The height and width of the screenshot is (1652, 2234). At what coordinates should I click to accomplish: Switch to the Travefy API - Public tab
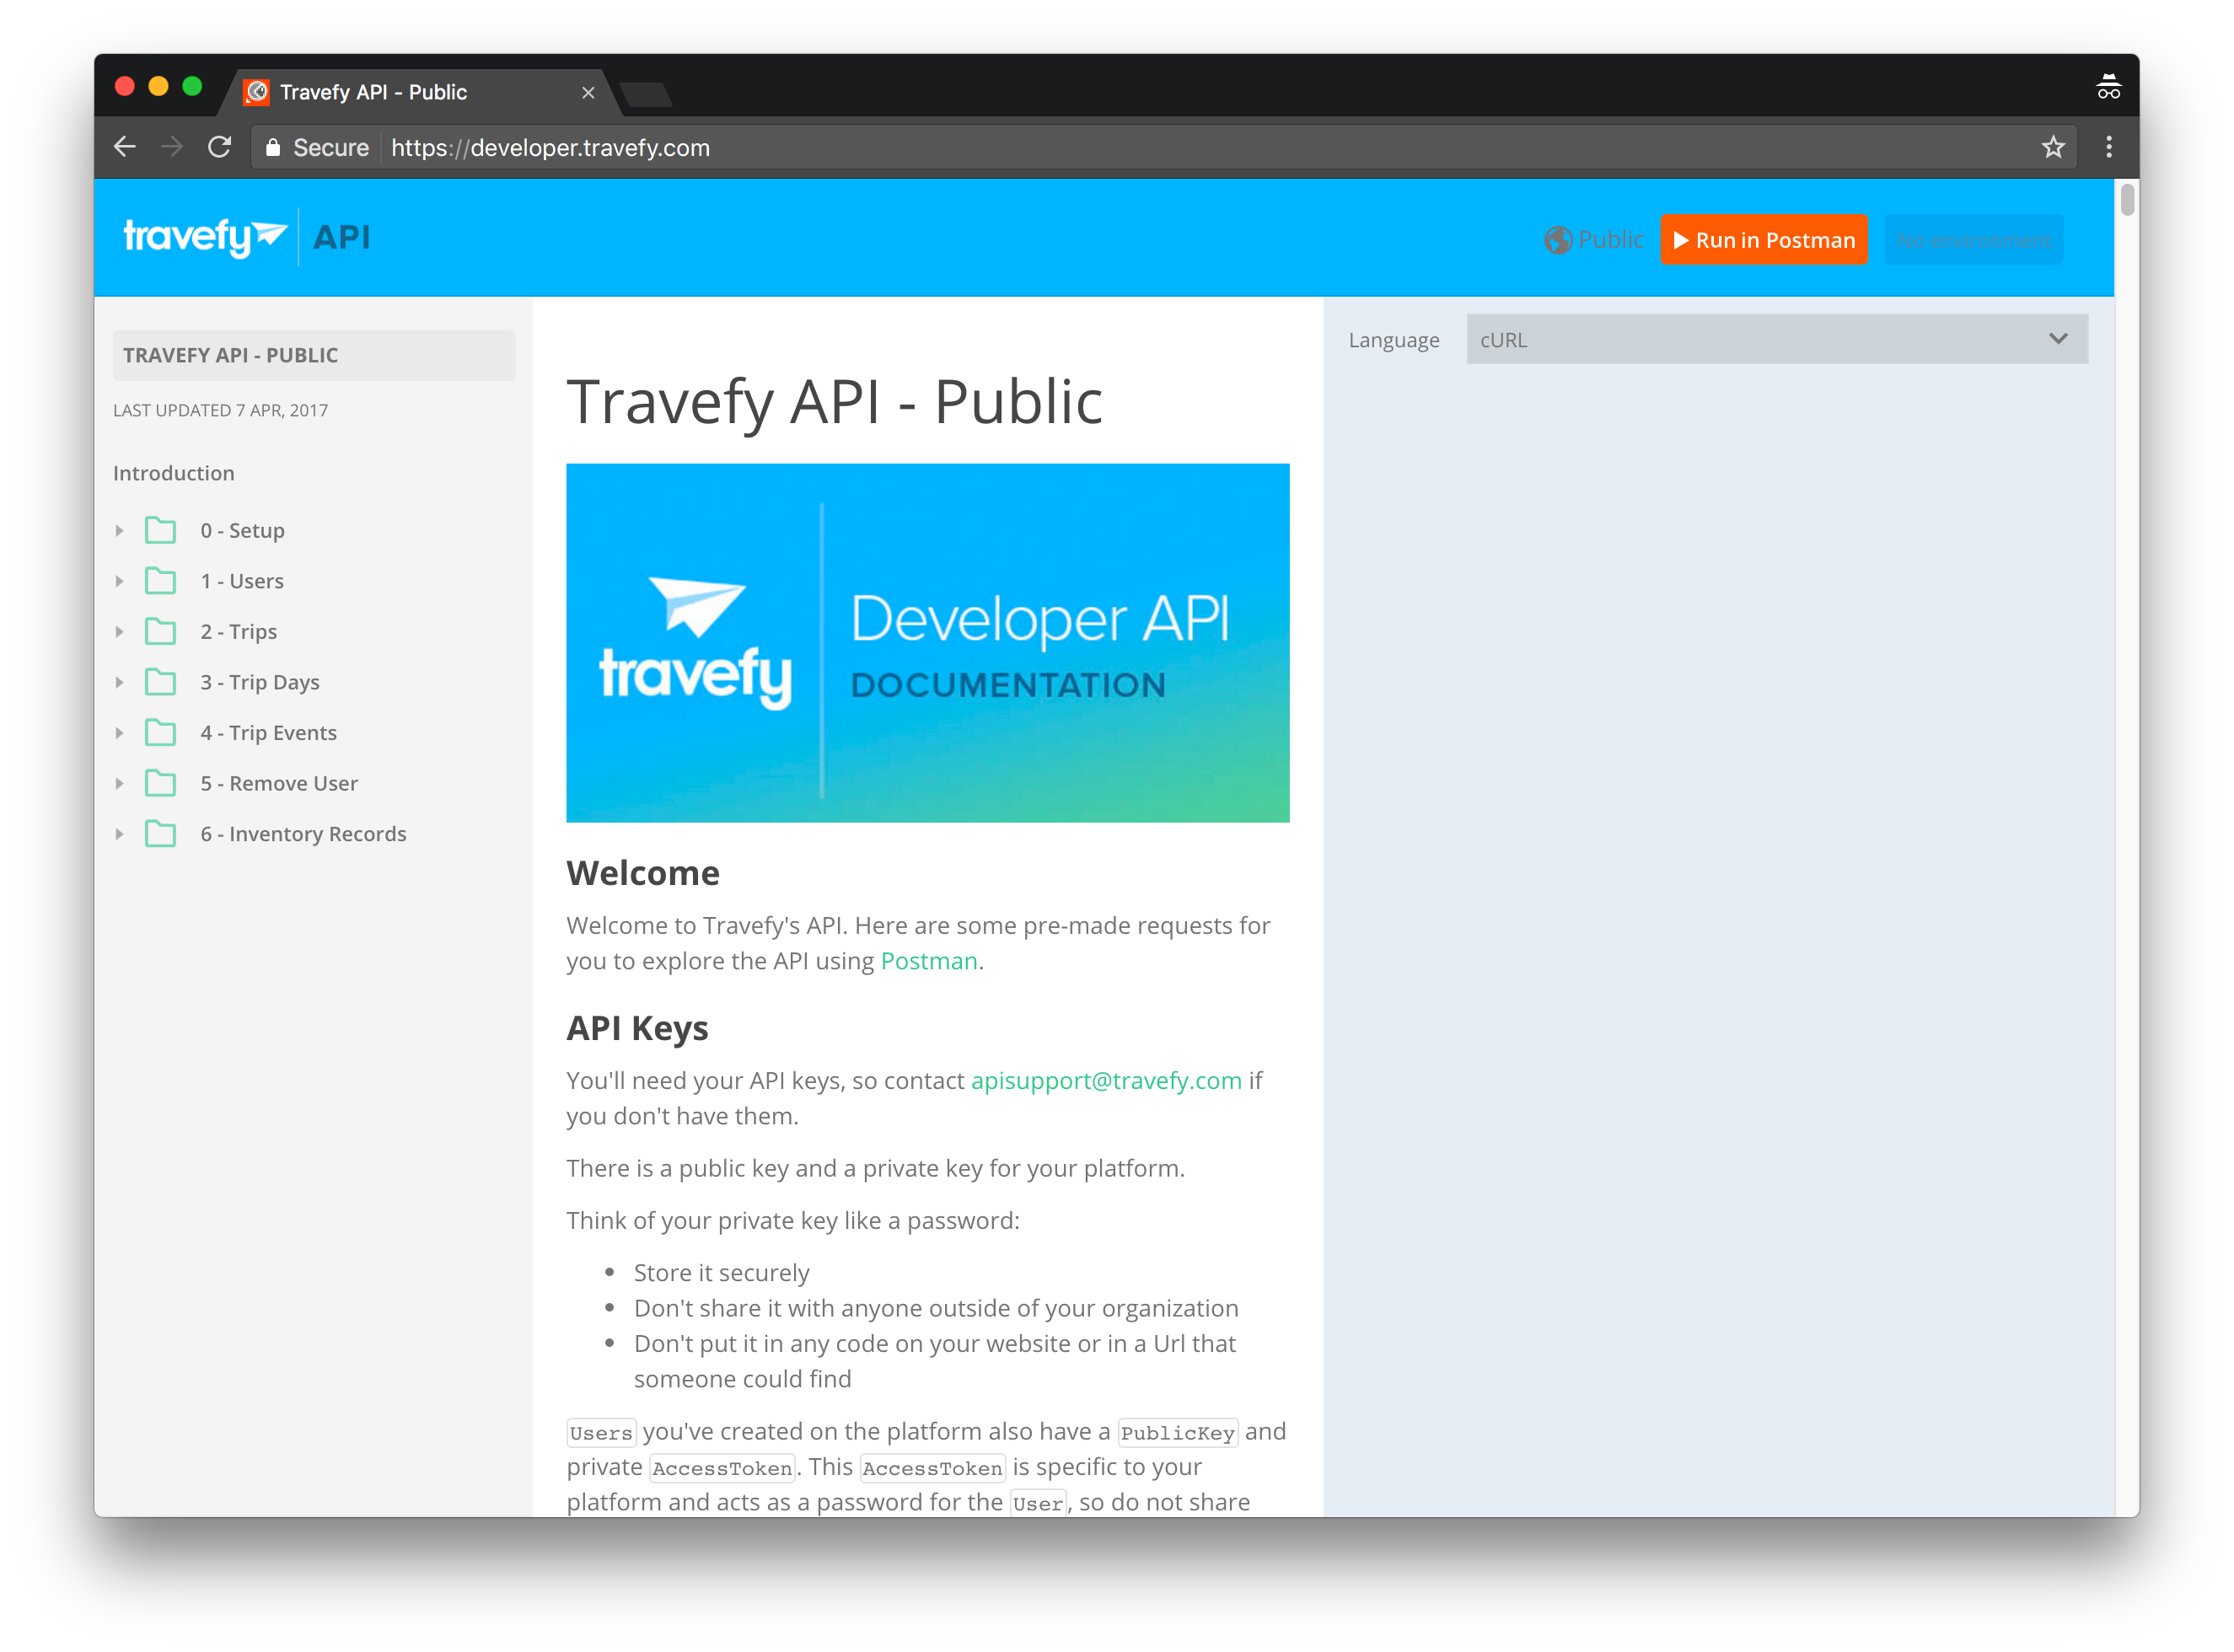coord(373,91)
